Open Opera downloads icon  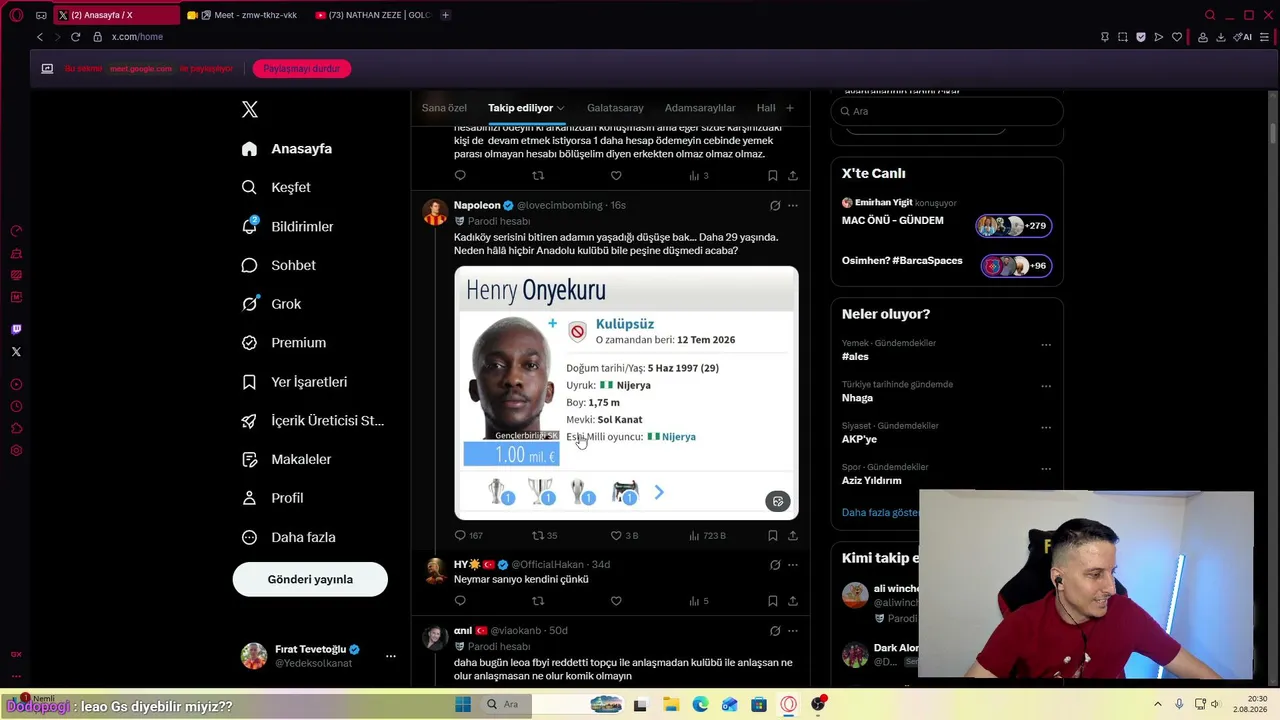[x=1221, y=37]
